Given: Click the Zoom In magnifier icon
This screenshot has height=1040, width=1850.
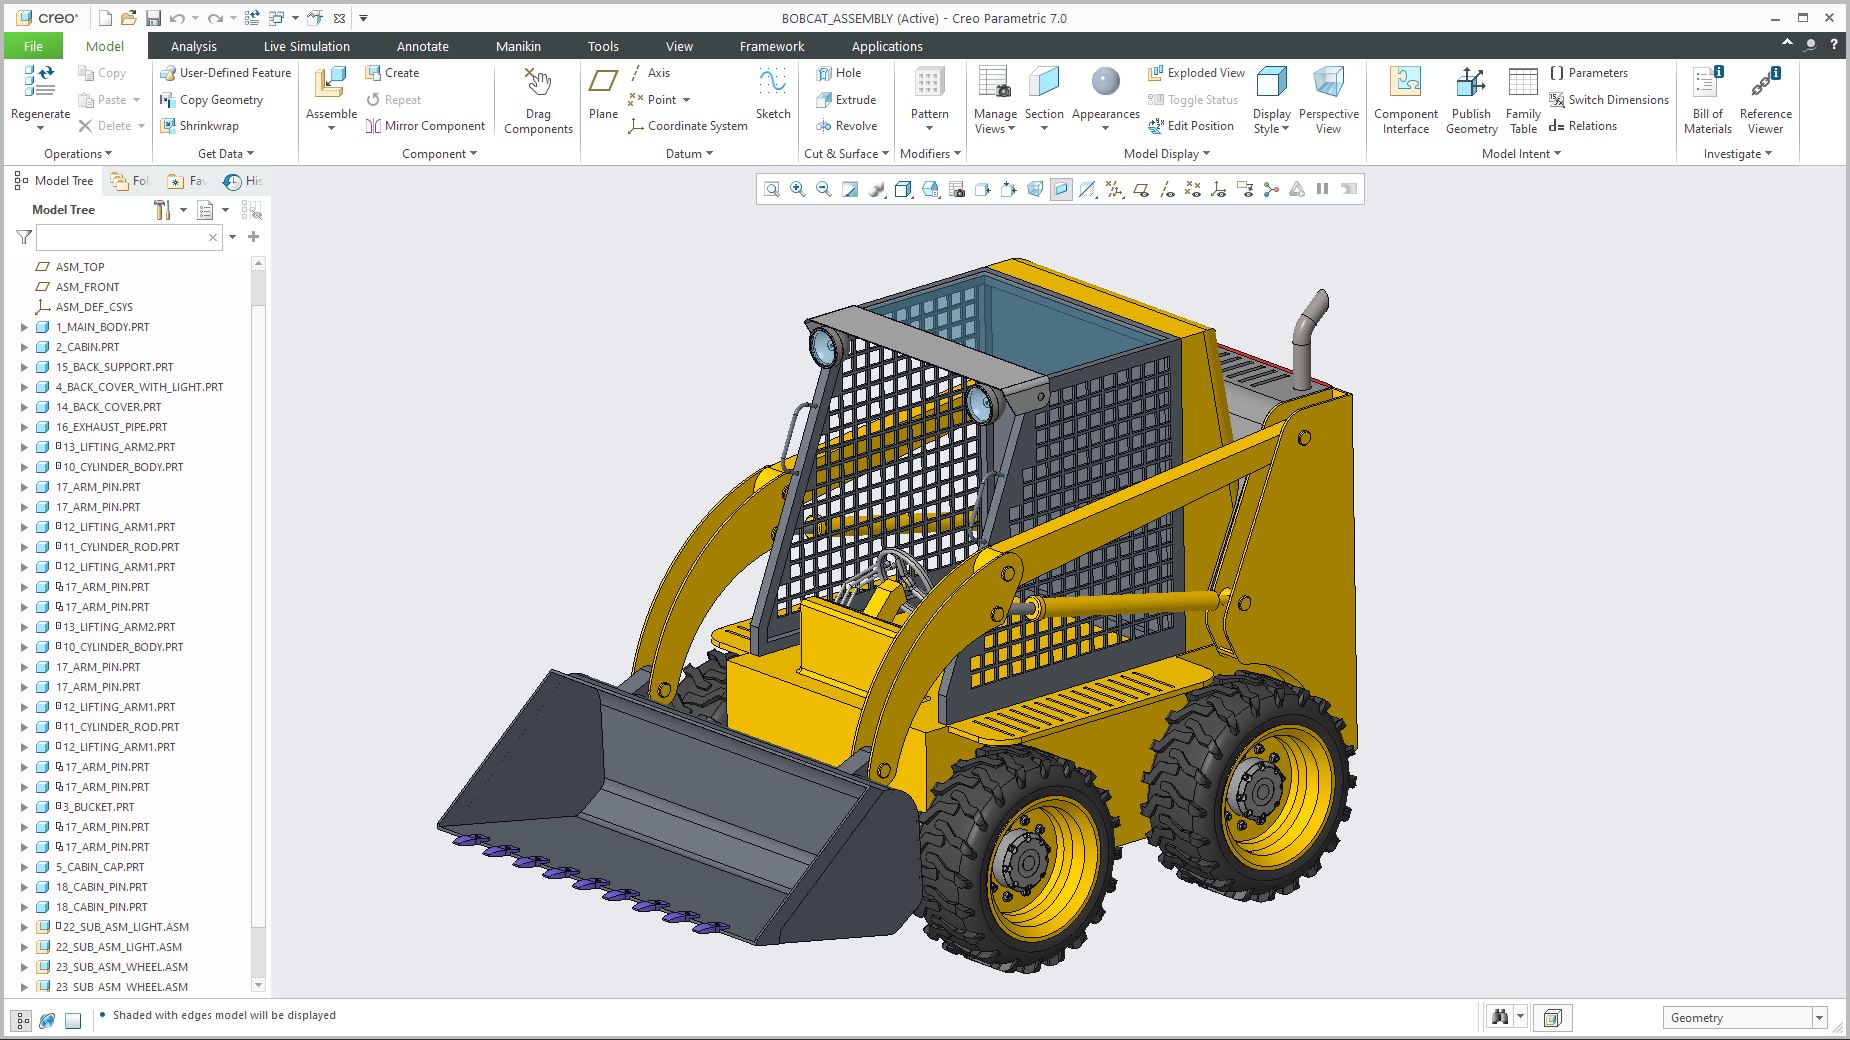Looking at the screenshot, I should (x=798, y=189).
